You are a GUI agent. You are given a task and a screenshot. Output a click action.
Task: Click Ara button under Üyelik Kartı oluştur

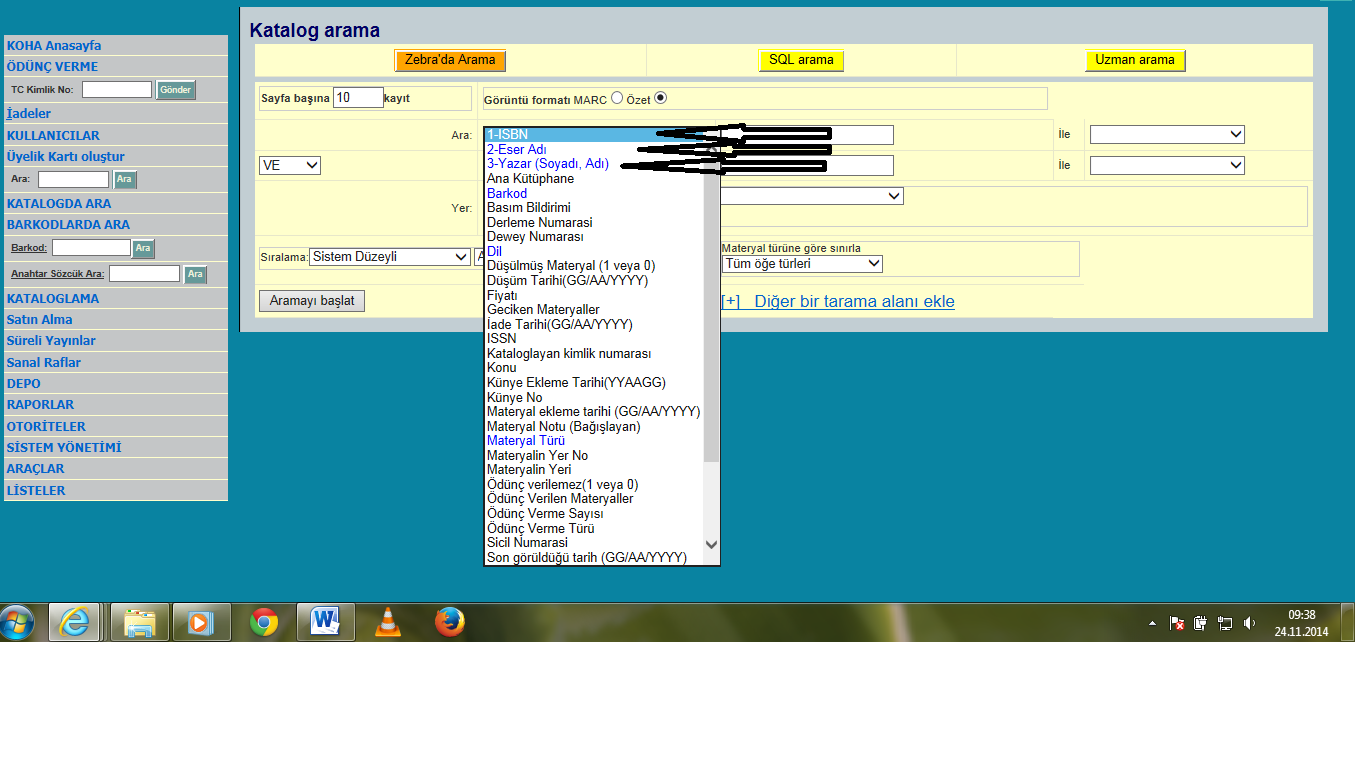coord(125,180)
